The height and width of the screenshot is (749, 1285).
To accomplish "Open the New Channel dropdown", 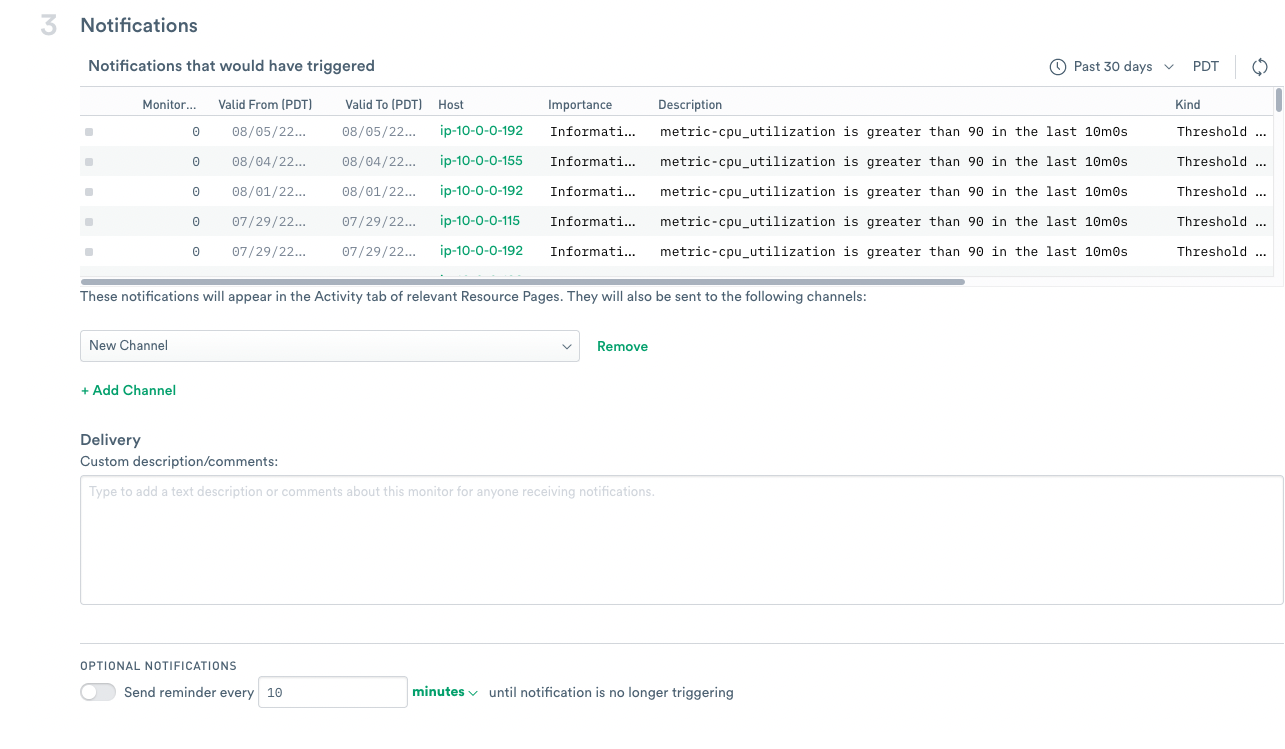I will pyautogui.click(x=330, y=346).
